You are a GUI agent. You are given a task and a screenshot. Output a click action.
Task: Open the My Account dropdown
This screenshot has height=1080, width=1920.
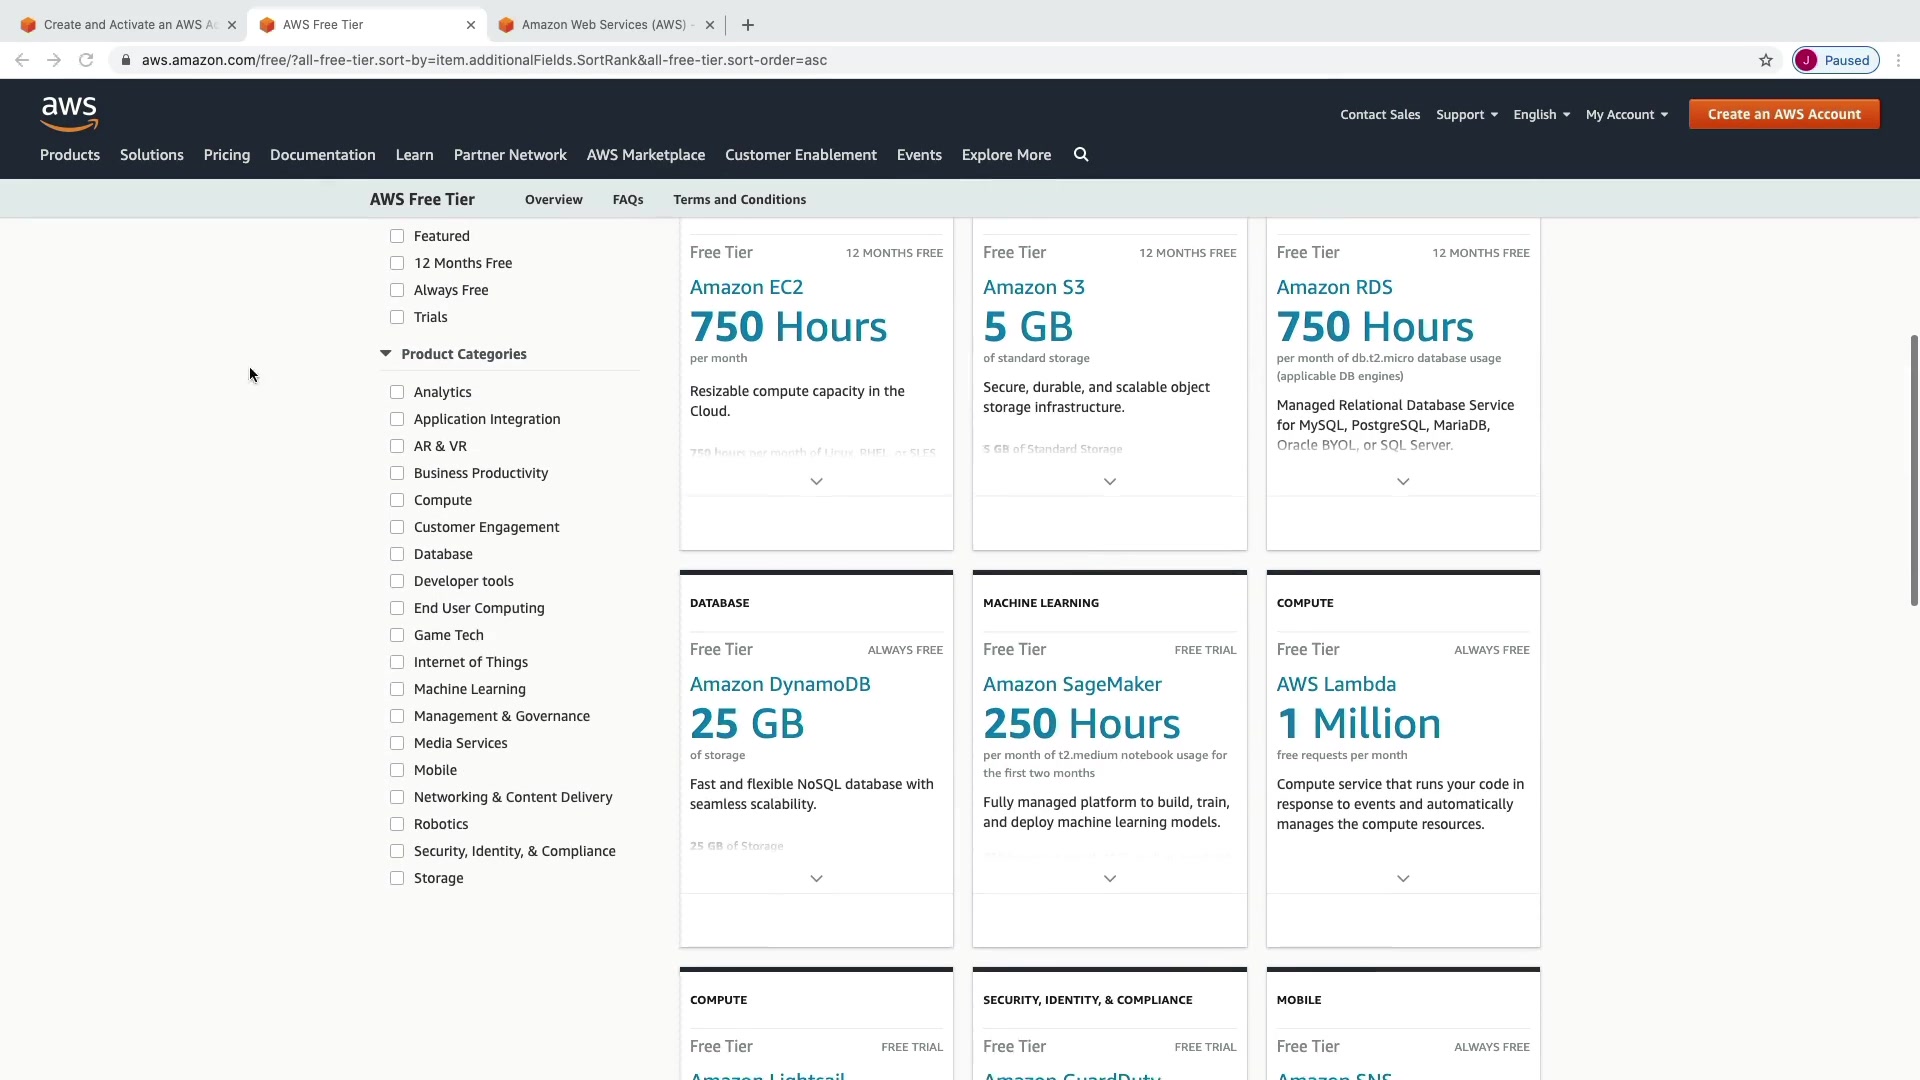1626,115
